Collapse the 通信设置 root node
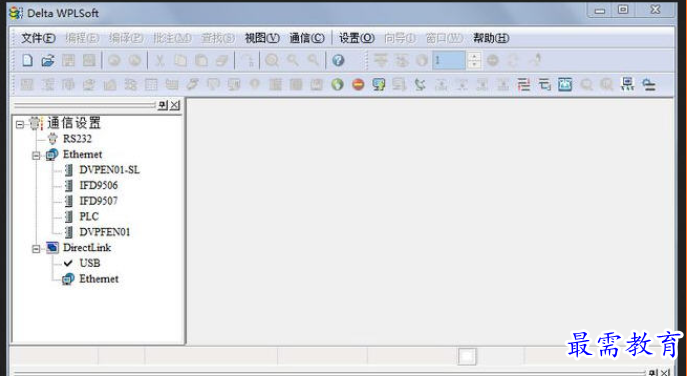The width and height of the screenshot is (689, 376). (x=20, y=125)
